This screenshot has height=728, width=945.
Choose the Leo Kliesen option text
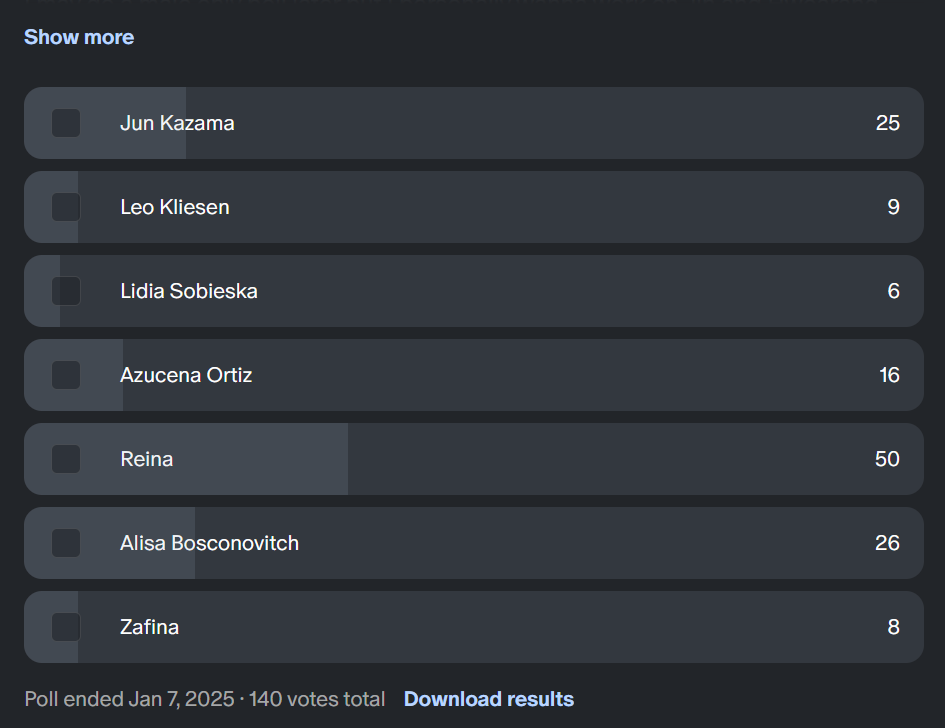click(175, 207)
